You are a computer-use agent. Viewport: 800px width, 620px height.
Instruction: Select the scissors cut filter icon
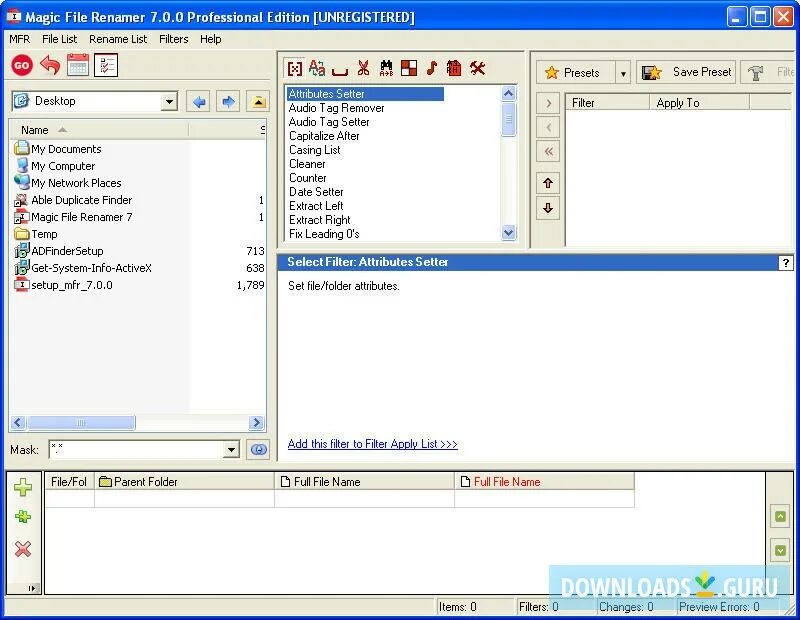(x=363, y=68)
